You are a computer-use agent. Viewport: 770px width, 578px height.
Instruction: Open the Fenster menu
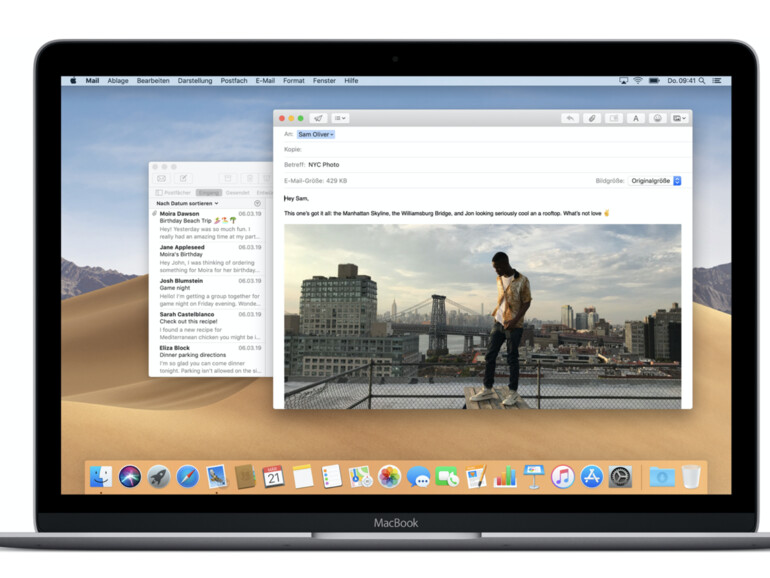(325, 81)
